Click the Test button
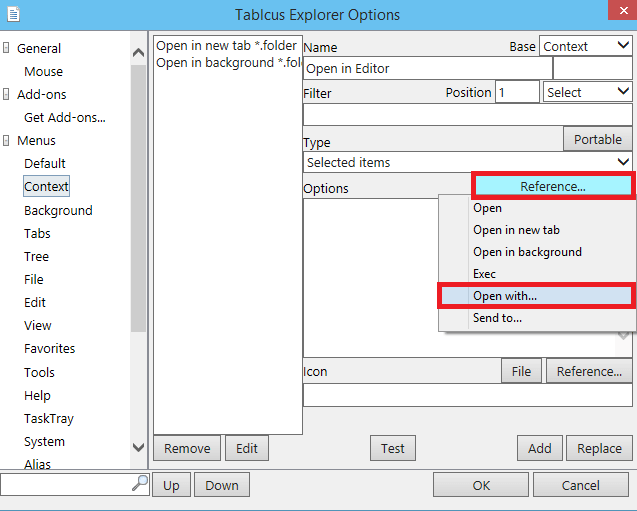This screenshot has width=637, height=511. (392, 448)
